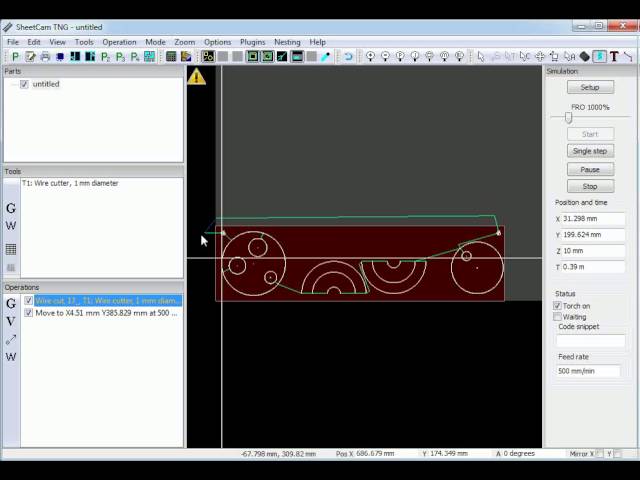Open the Operation menu
This screenshot has height=480, width=640.
click(119, 42)
